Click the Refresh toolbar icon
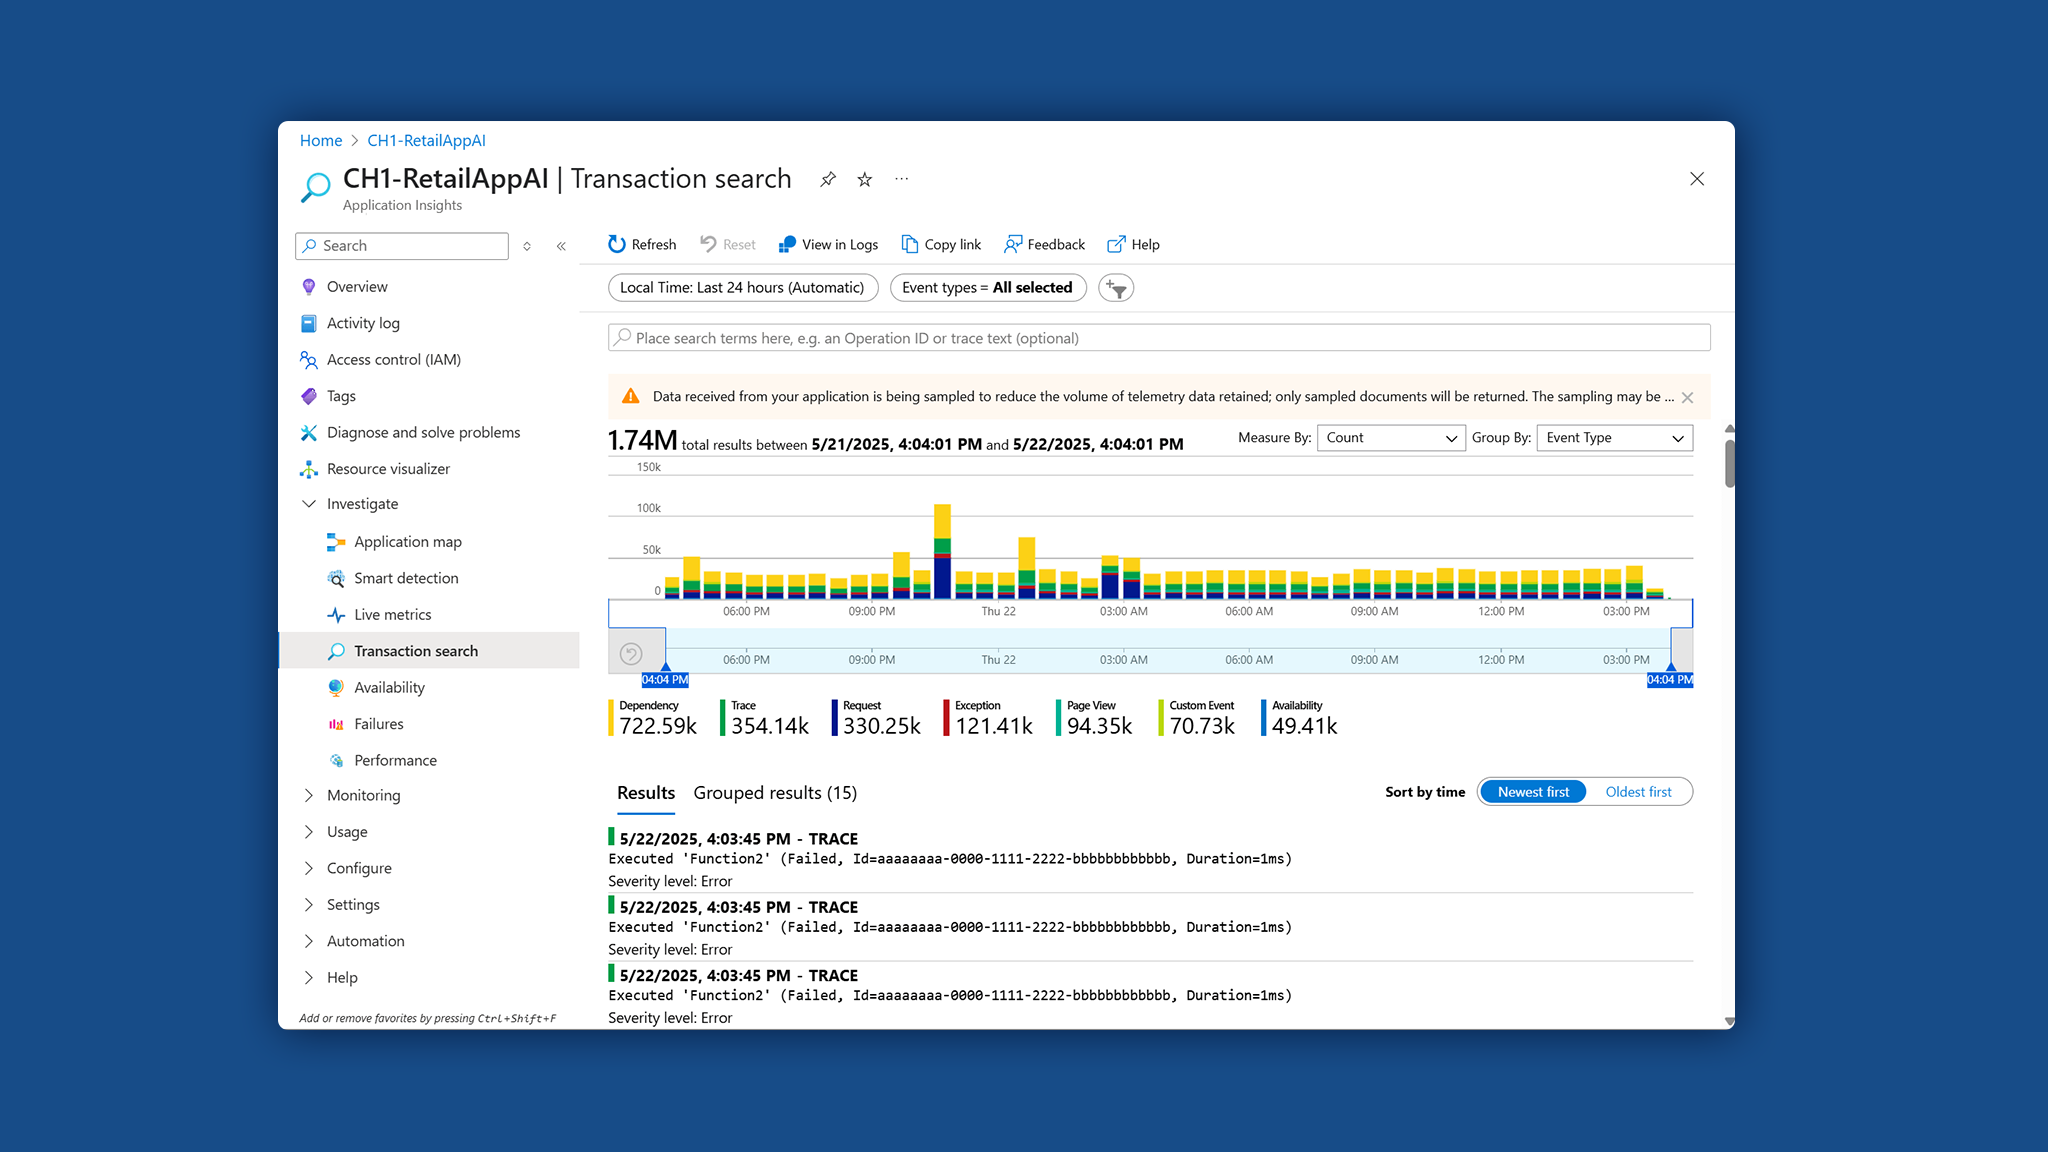The height and width of the screenshot is (1152, 2048). coord(617,244)
